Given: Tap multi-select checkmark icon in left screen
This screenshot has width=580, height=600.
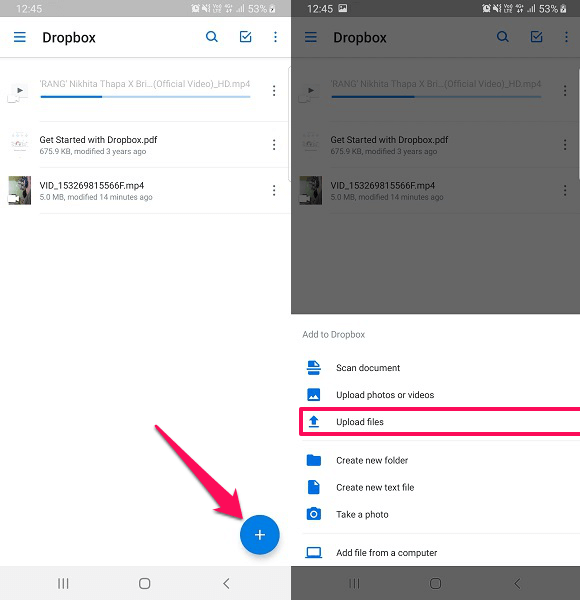Looking at the screenshot, I should tap(245, 37).
